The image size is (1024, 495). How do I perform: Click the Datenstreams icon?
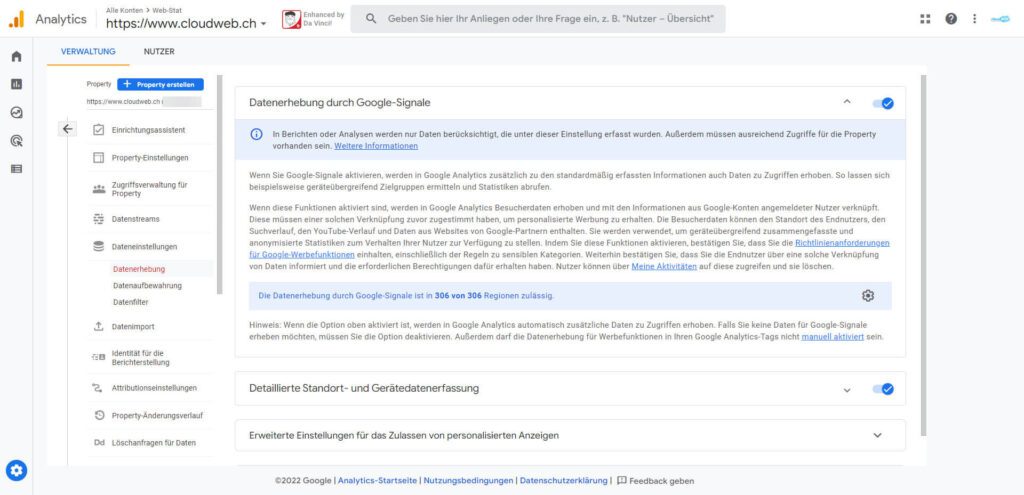pos(99,219)
